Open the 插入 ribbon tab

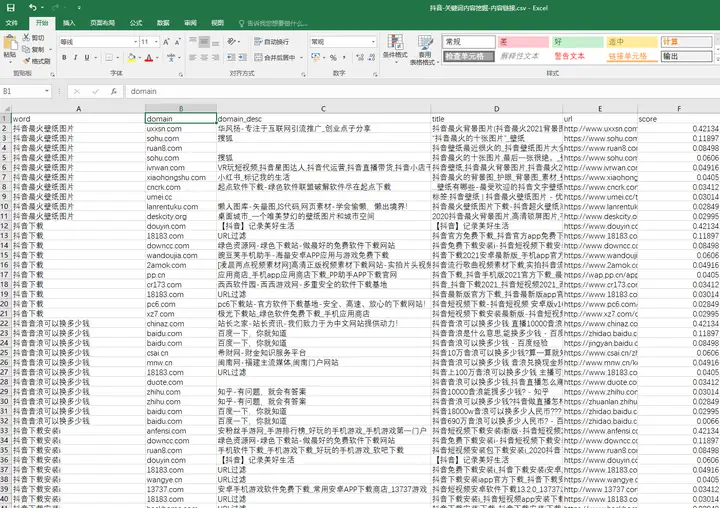tap(69, 23)
